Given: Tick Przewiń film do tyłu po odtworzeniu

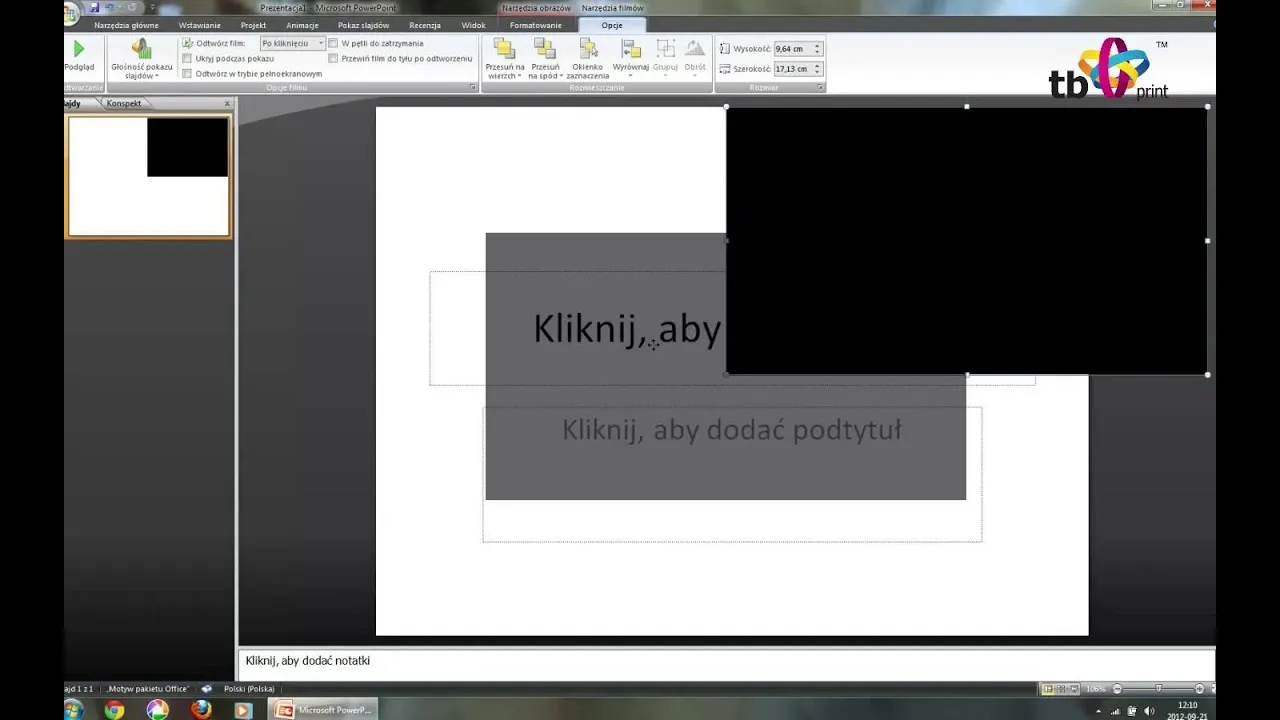Looking at the screenshot, I should 334,59.
